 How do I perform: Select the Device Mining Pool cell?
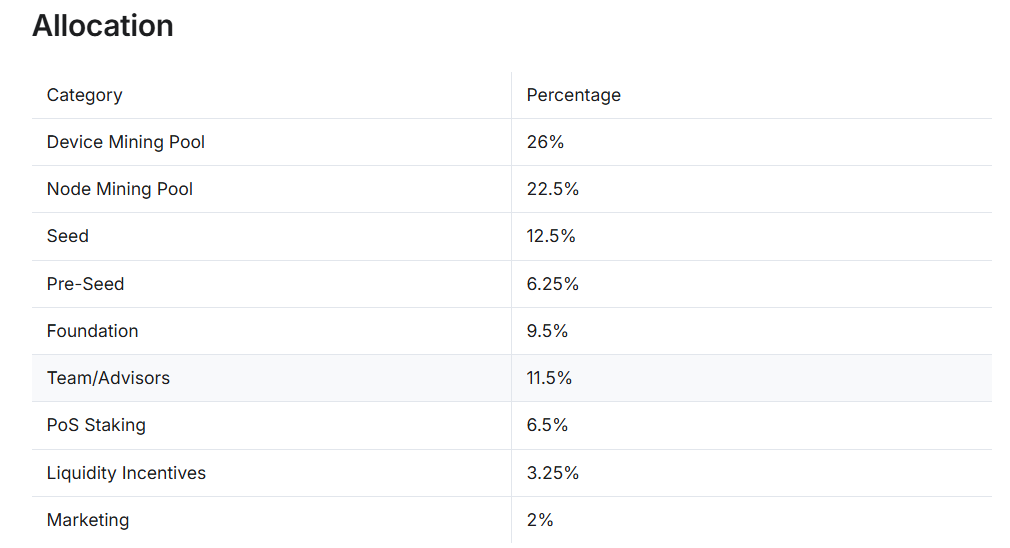pyautogui.click(x=126, y=142)
